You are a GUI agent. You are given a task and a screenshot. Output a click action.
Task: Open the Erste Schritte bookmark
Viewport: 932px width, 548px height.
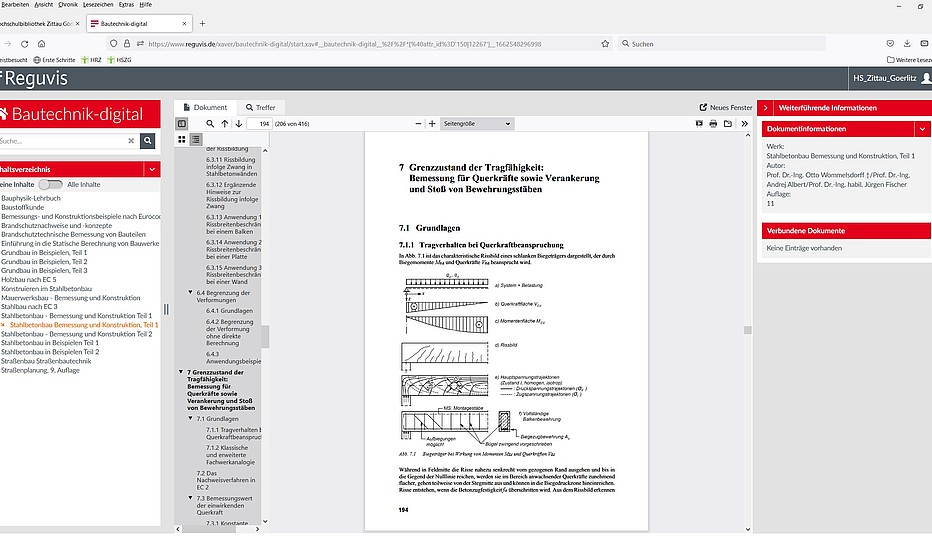coord(54,60)
